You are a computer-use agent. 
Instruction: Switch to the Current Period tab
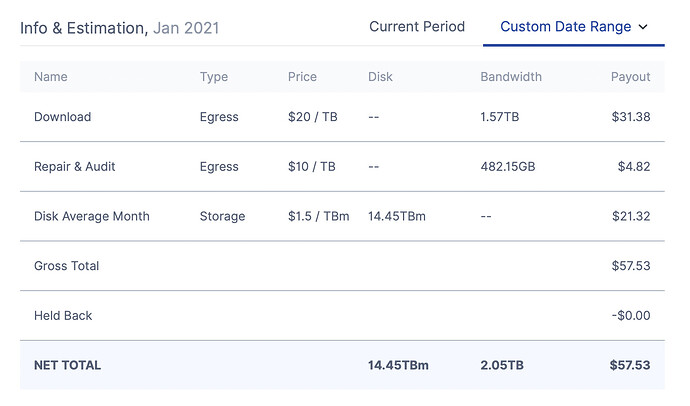[417, 27]
